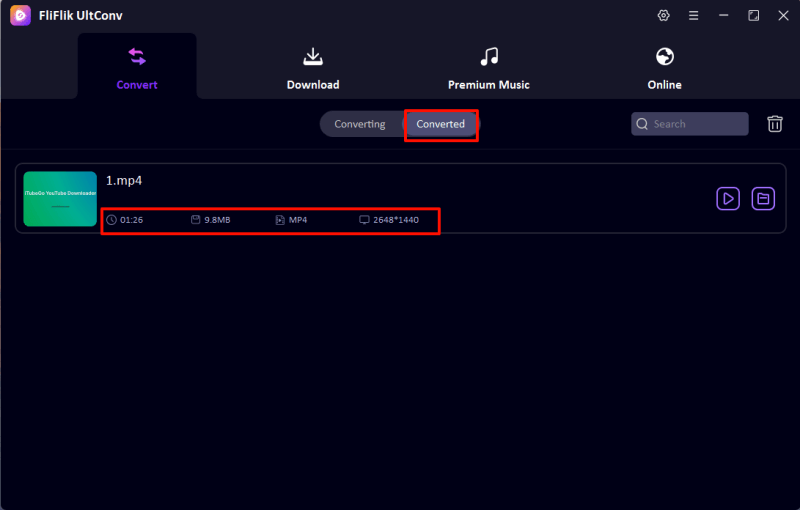Select the Converted toggle option
Image resolution: width=800 pixels, height=510 pixels.
click(441, 124)
